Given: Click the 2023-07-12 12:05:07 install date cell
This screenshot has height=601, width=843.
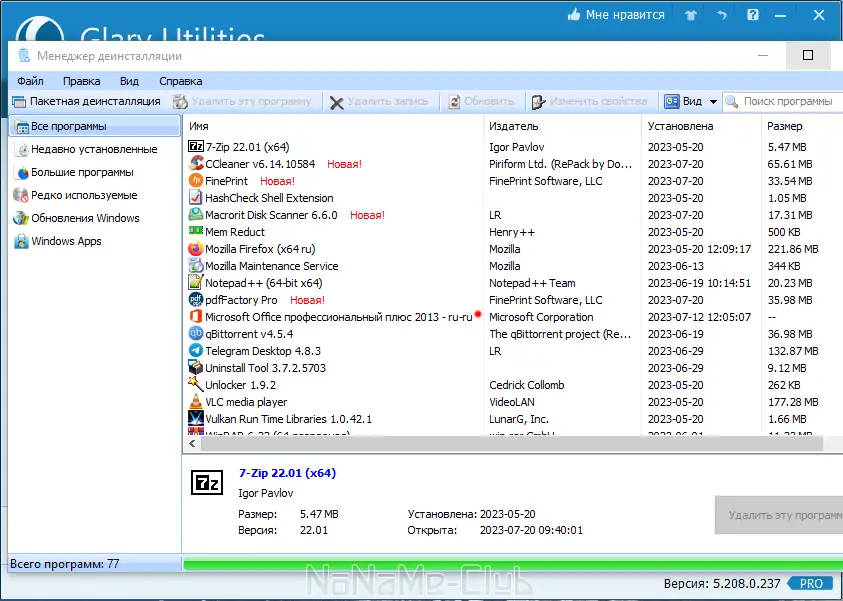Looking at the screenshot, I should pos(699,317).
